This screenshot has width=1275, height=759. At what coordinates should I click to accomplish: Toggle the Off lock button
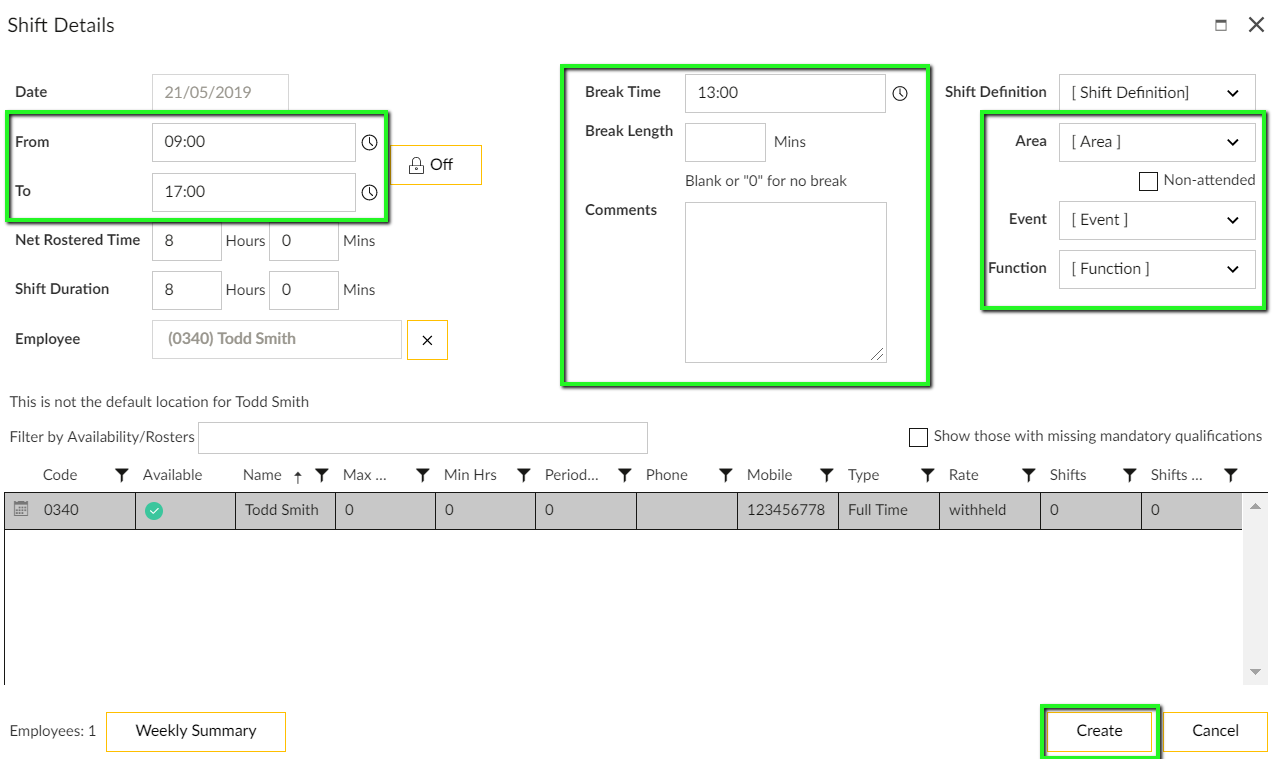(435, 165)
